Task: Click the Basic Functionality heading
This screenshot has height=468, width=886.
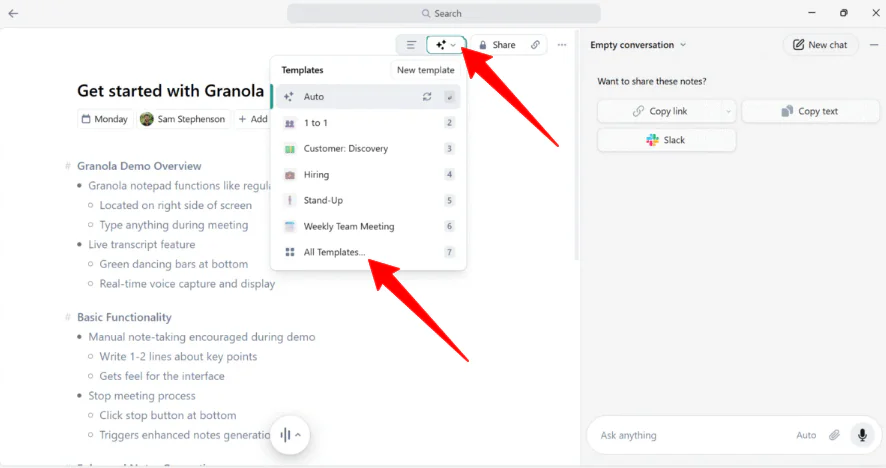Action: tap(124, 318)
